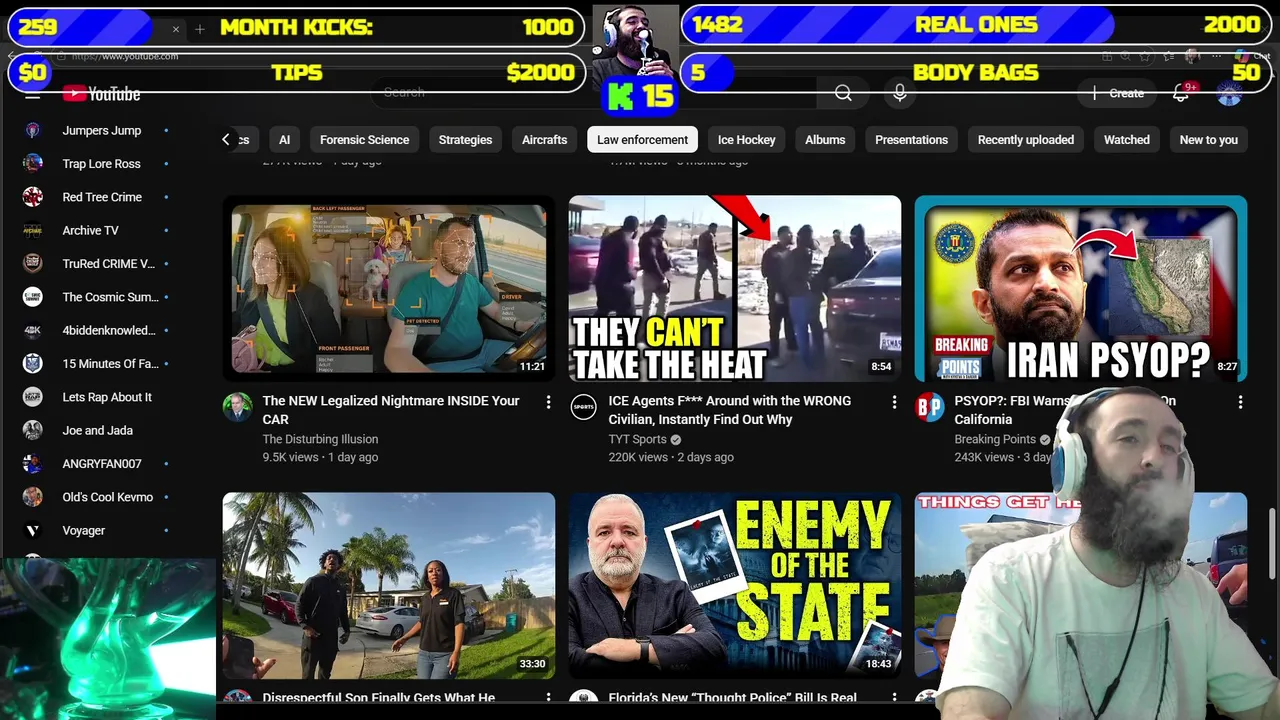Image resolution: width=1280 pixels, height=720 pixels.
Task: Open Voyager channel avatar
Action: (33, 530)
